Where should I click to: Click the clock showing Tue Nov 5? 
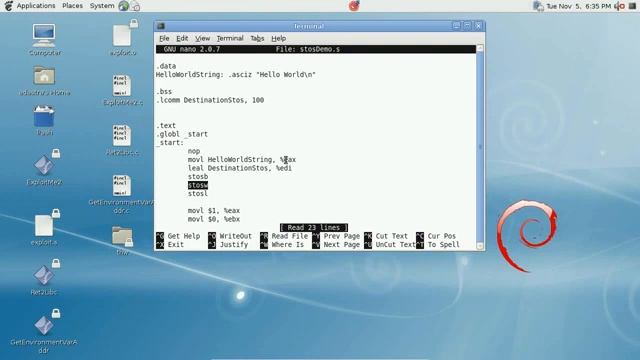point(578,6)
